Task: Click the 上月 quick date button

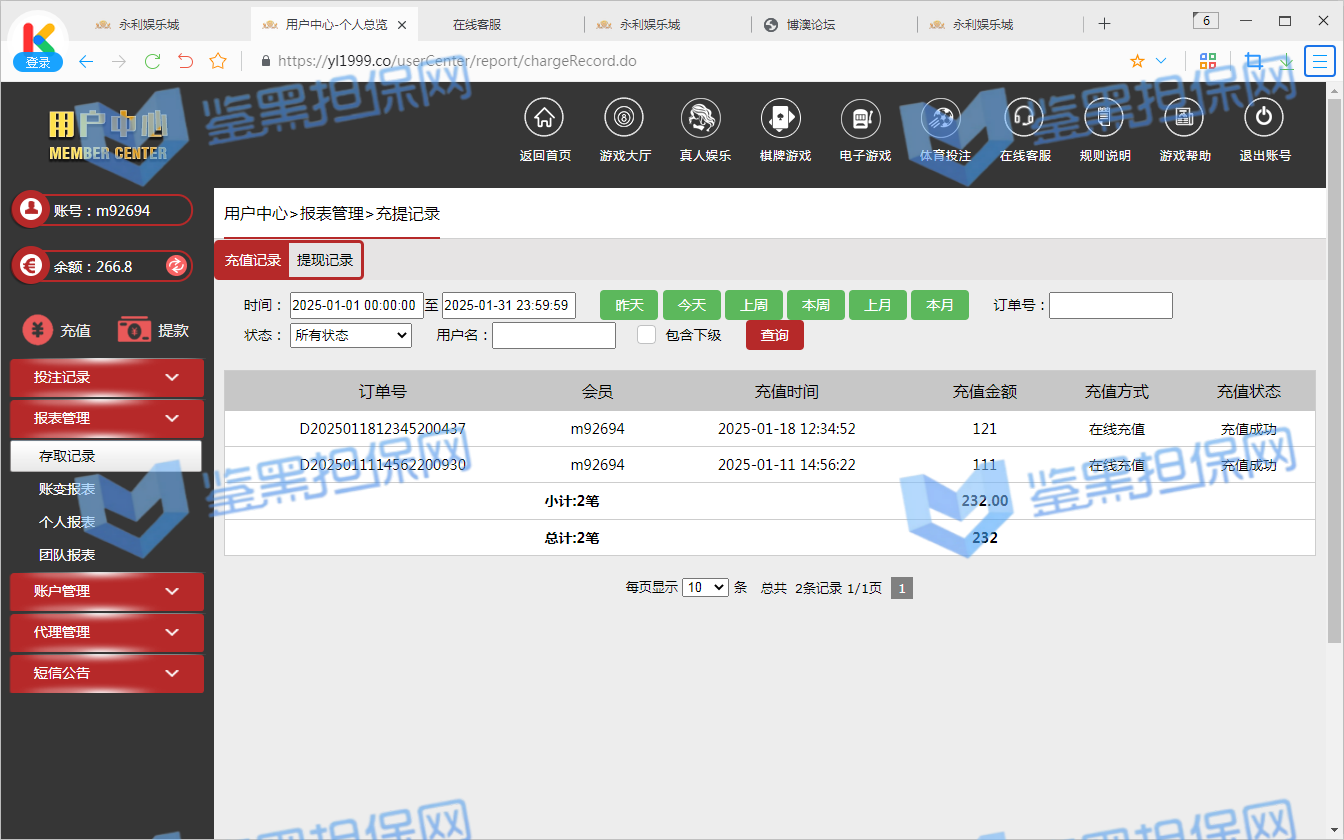Action: pyautogui.click(x=878, y=305)
